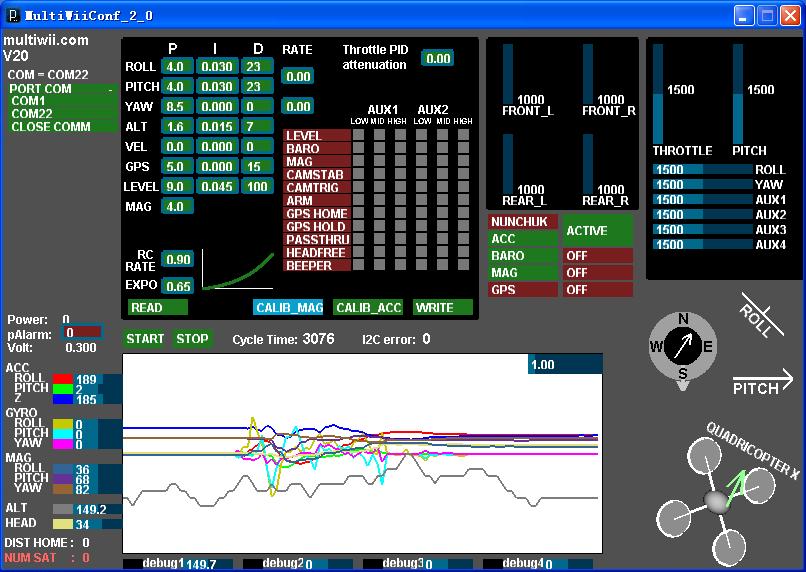Screen dimensions: 806x572
Task: Click the quadricopter X model icon
Action: click(x=717, y=500)
